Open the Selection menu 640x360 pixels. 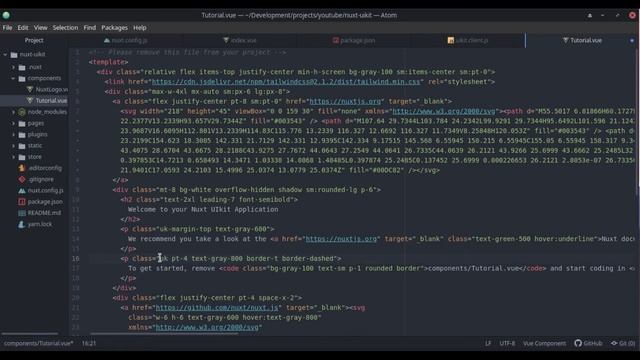pos(65,28)
